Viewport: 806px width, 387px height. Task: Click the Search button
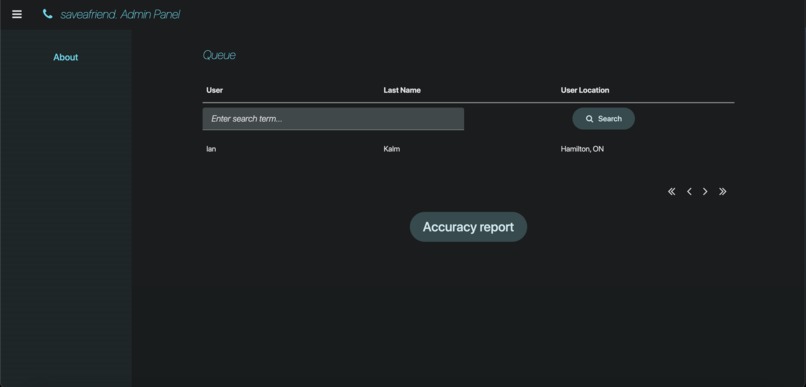[x=603, y=119]
